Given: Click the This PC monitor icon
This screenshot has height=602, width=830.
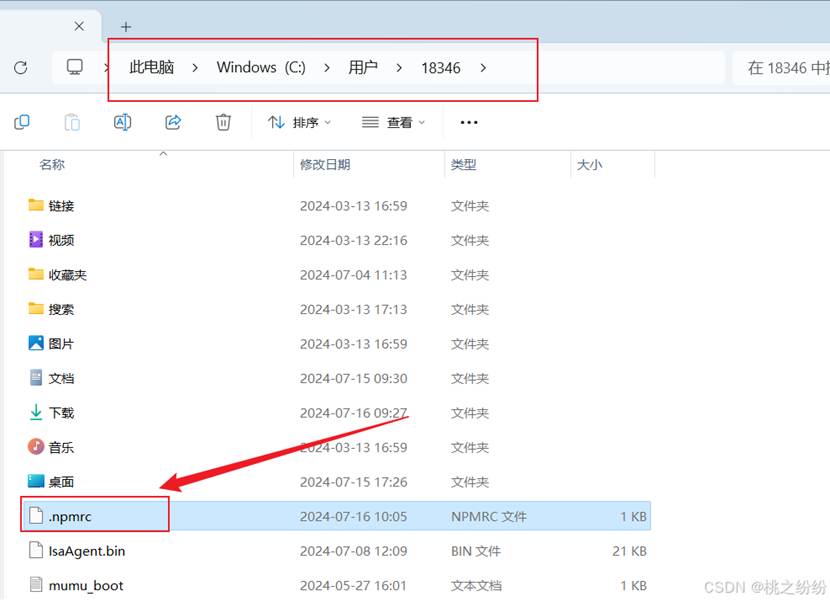Looking at the screenshot, I should tap(75, 67).
